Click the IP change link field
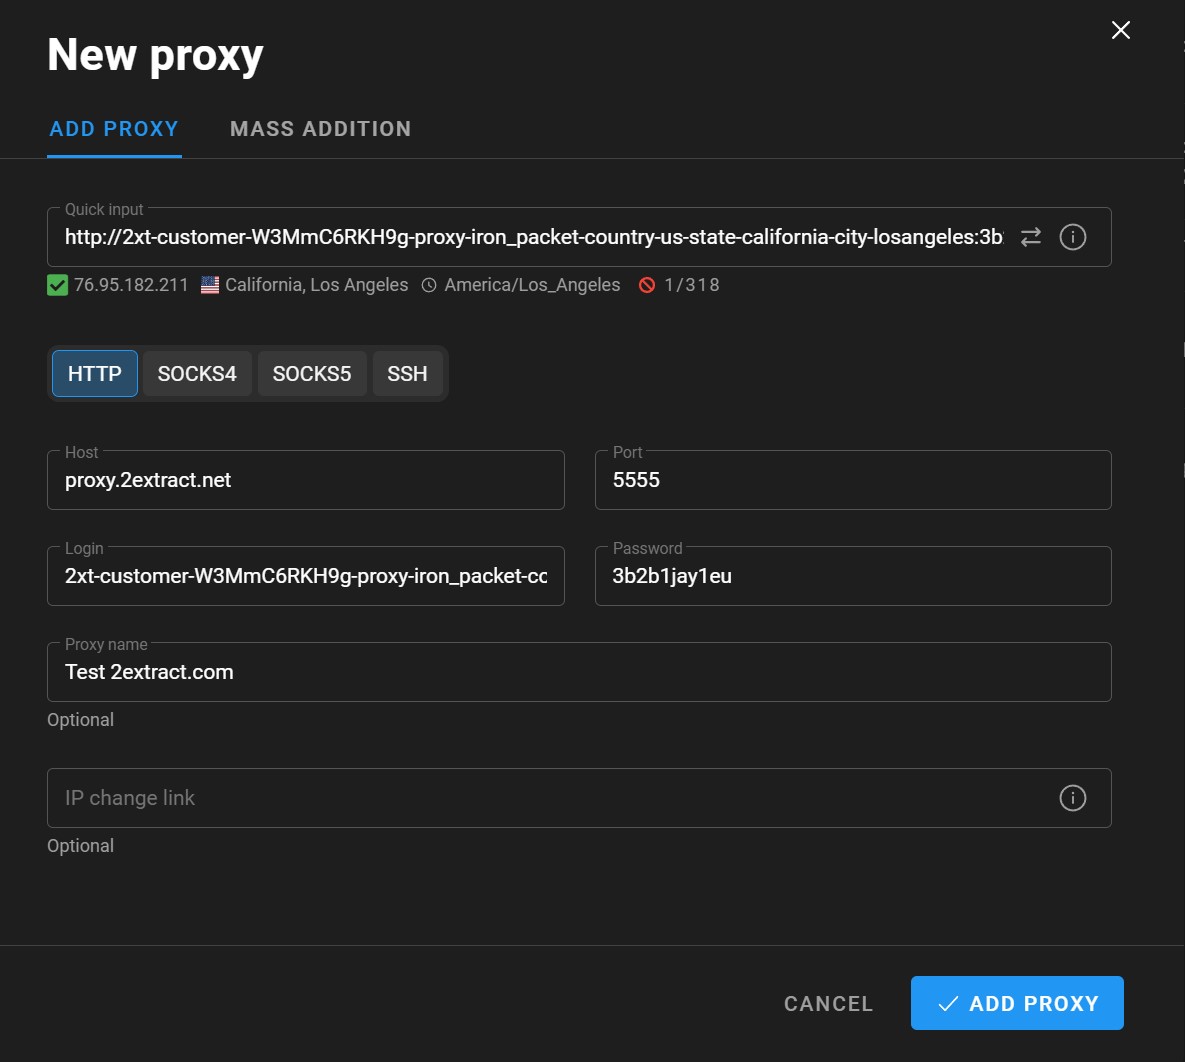Image resolution: width=1185 pixels, height=1062 pixels. (579, 798)
